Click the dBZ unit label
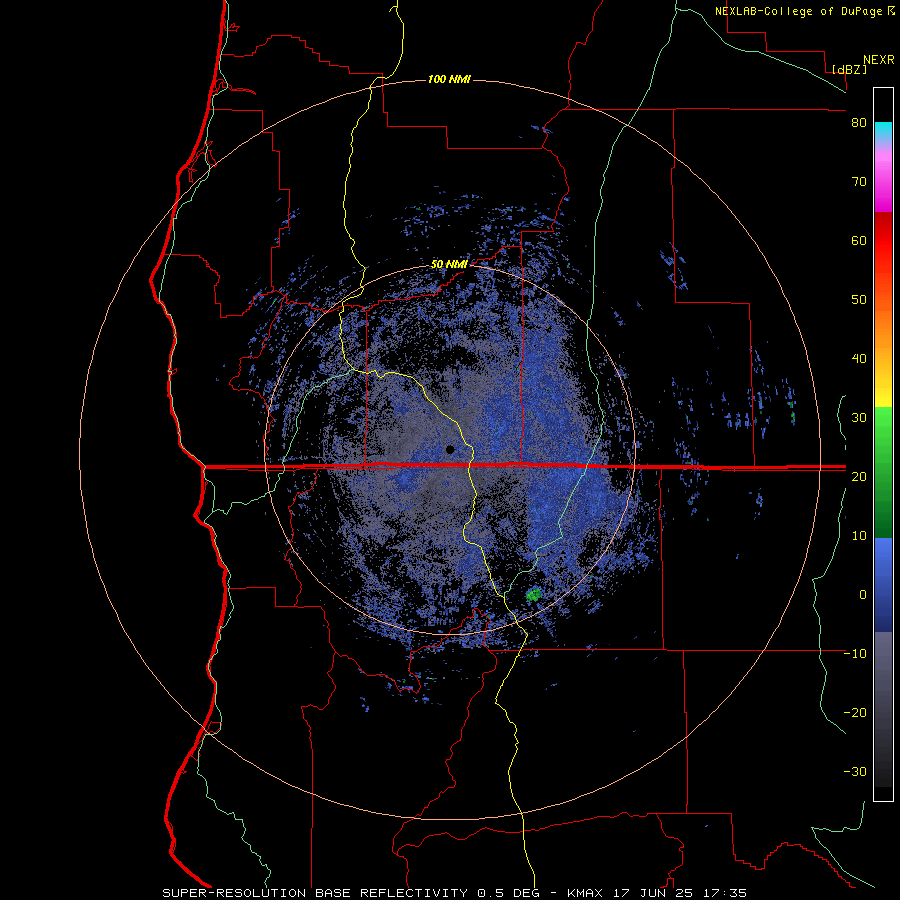The height and width of the screenshot is (900, 900). (849, 69)
